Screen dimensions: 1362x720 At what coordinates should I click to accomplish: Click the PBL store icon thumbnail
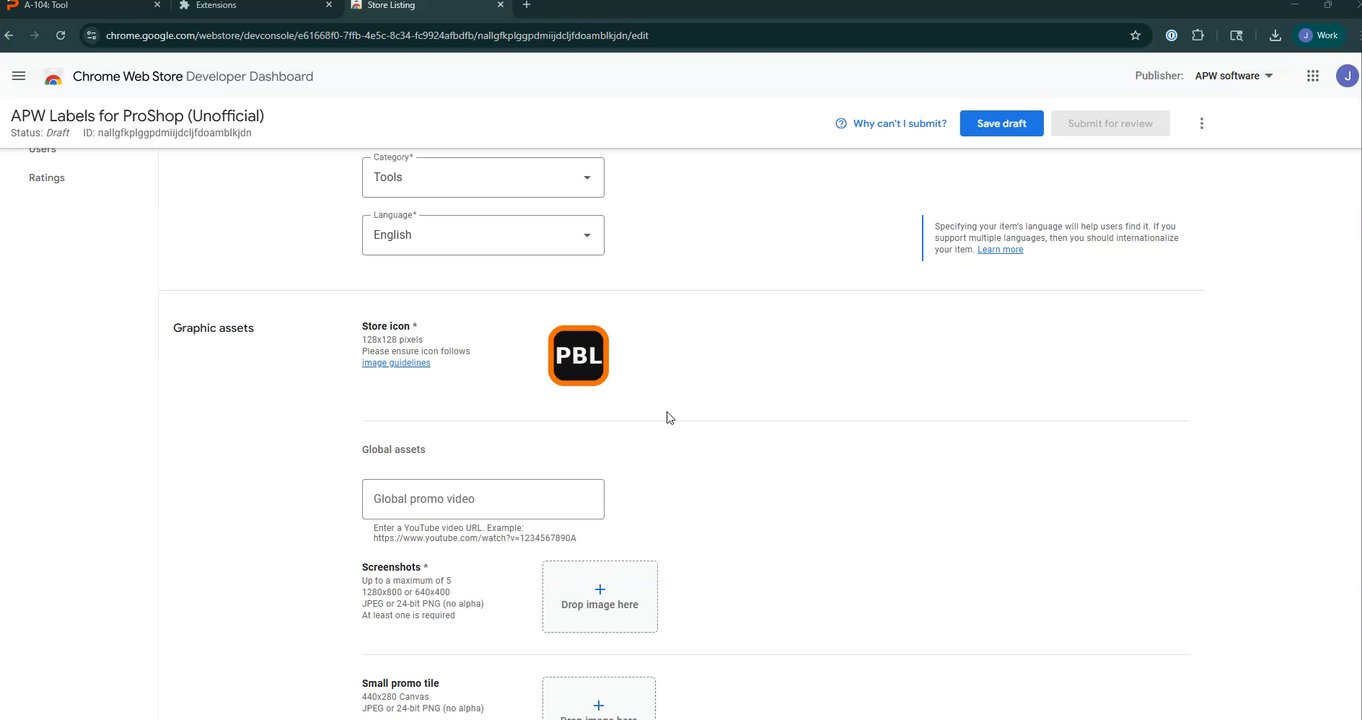578,356
